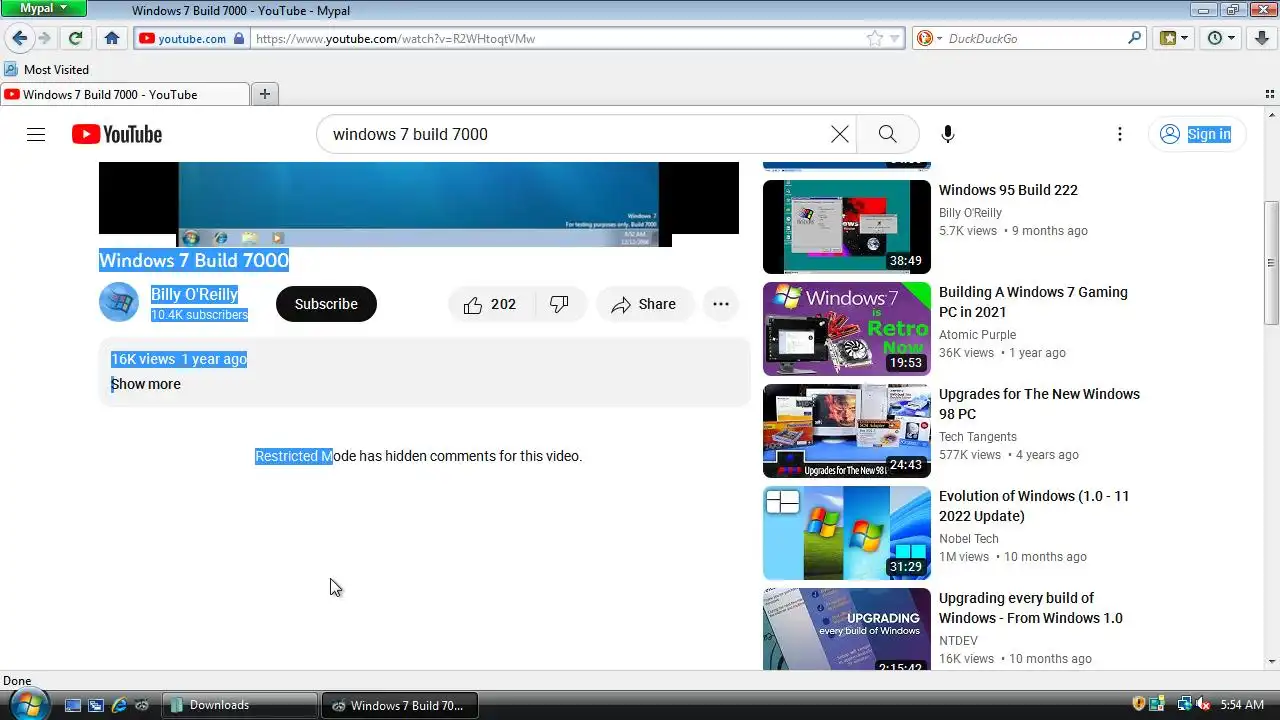Click the Tech Tangents channel name
1280x720 pixels.
click(978, 437)
